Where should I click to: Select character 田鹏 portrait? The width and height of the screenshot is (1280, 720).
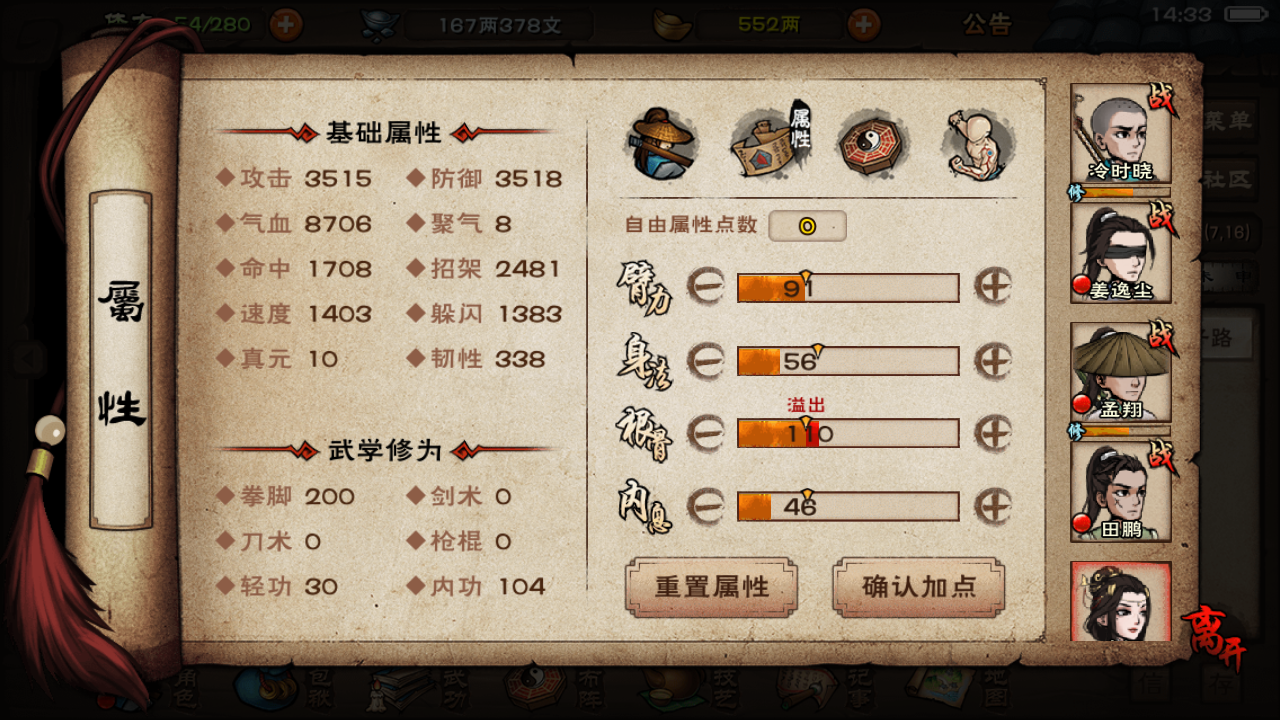[x=1121, y=491]
